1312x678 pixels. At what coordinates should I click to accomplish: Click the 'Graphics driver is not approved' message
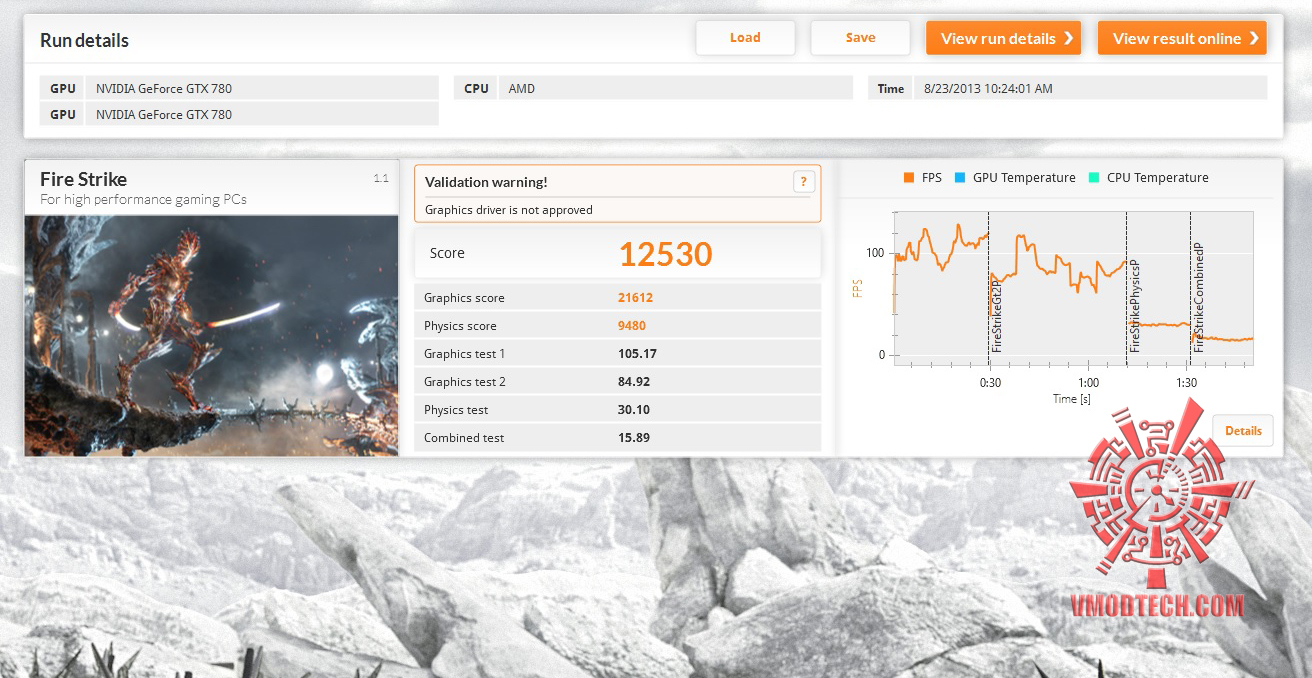508,210
